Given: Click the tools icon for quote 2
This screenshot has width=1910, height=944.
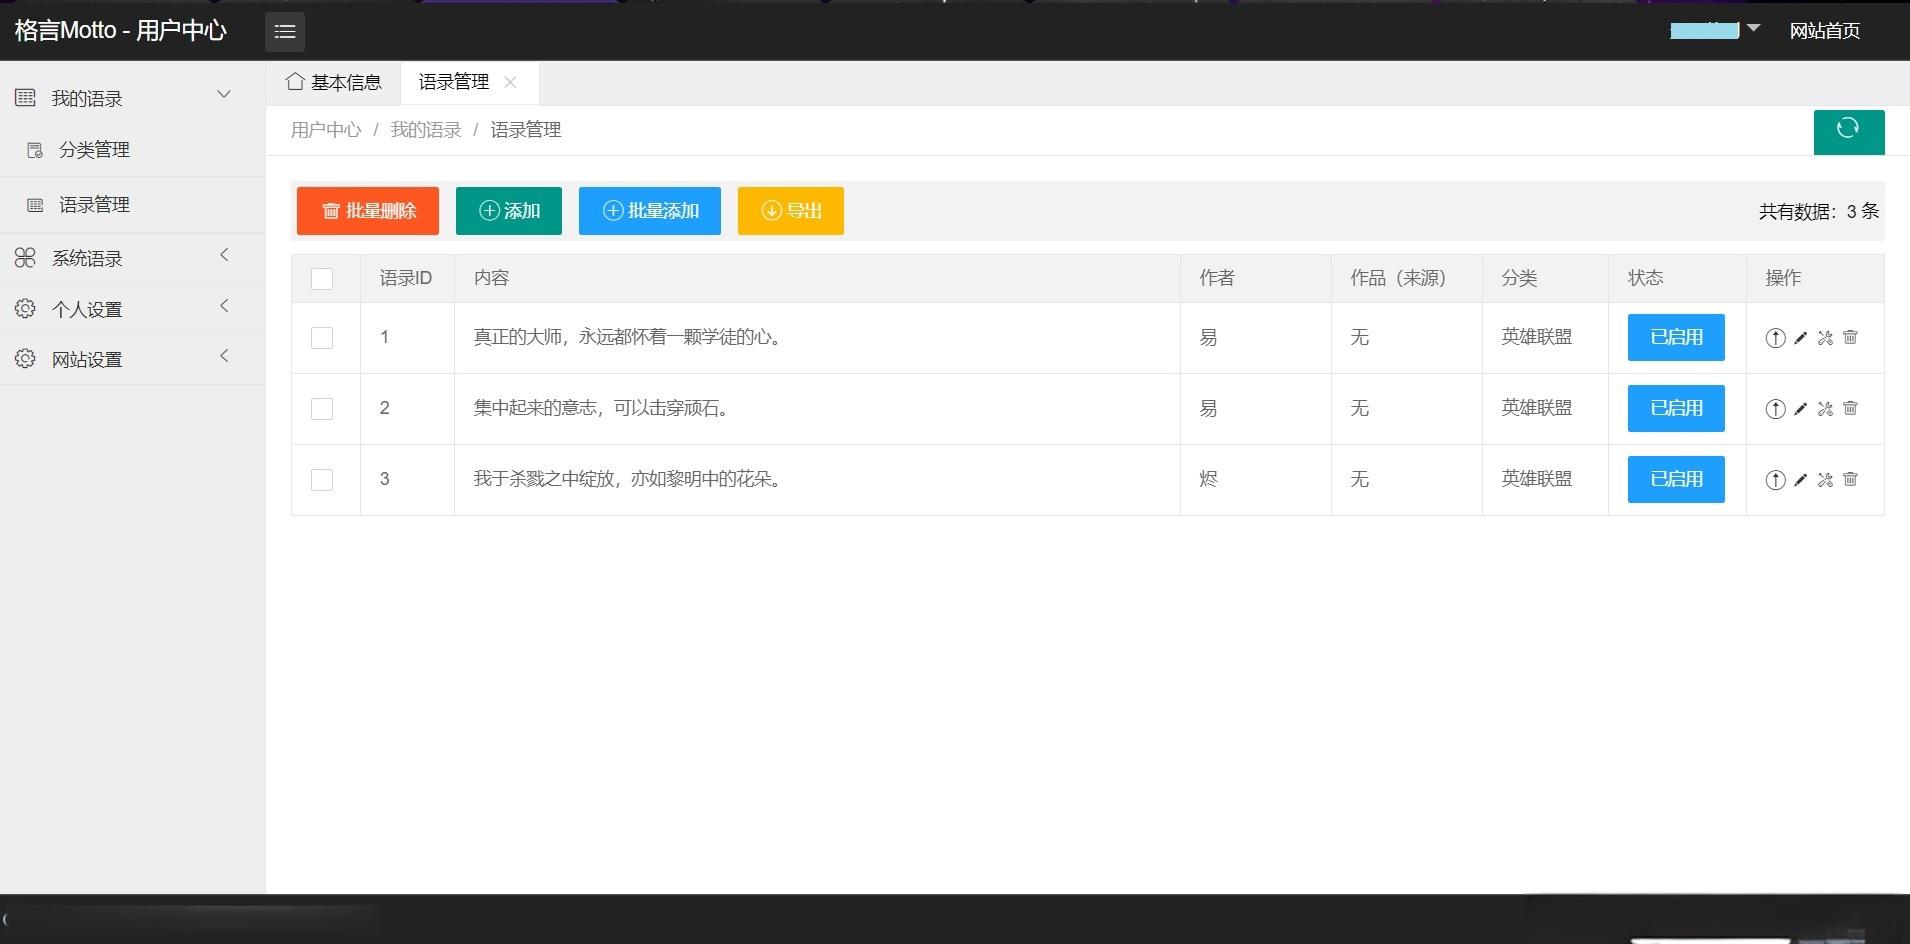Looking at the screenshot, I should tap(1825, 409).
